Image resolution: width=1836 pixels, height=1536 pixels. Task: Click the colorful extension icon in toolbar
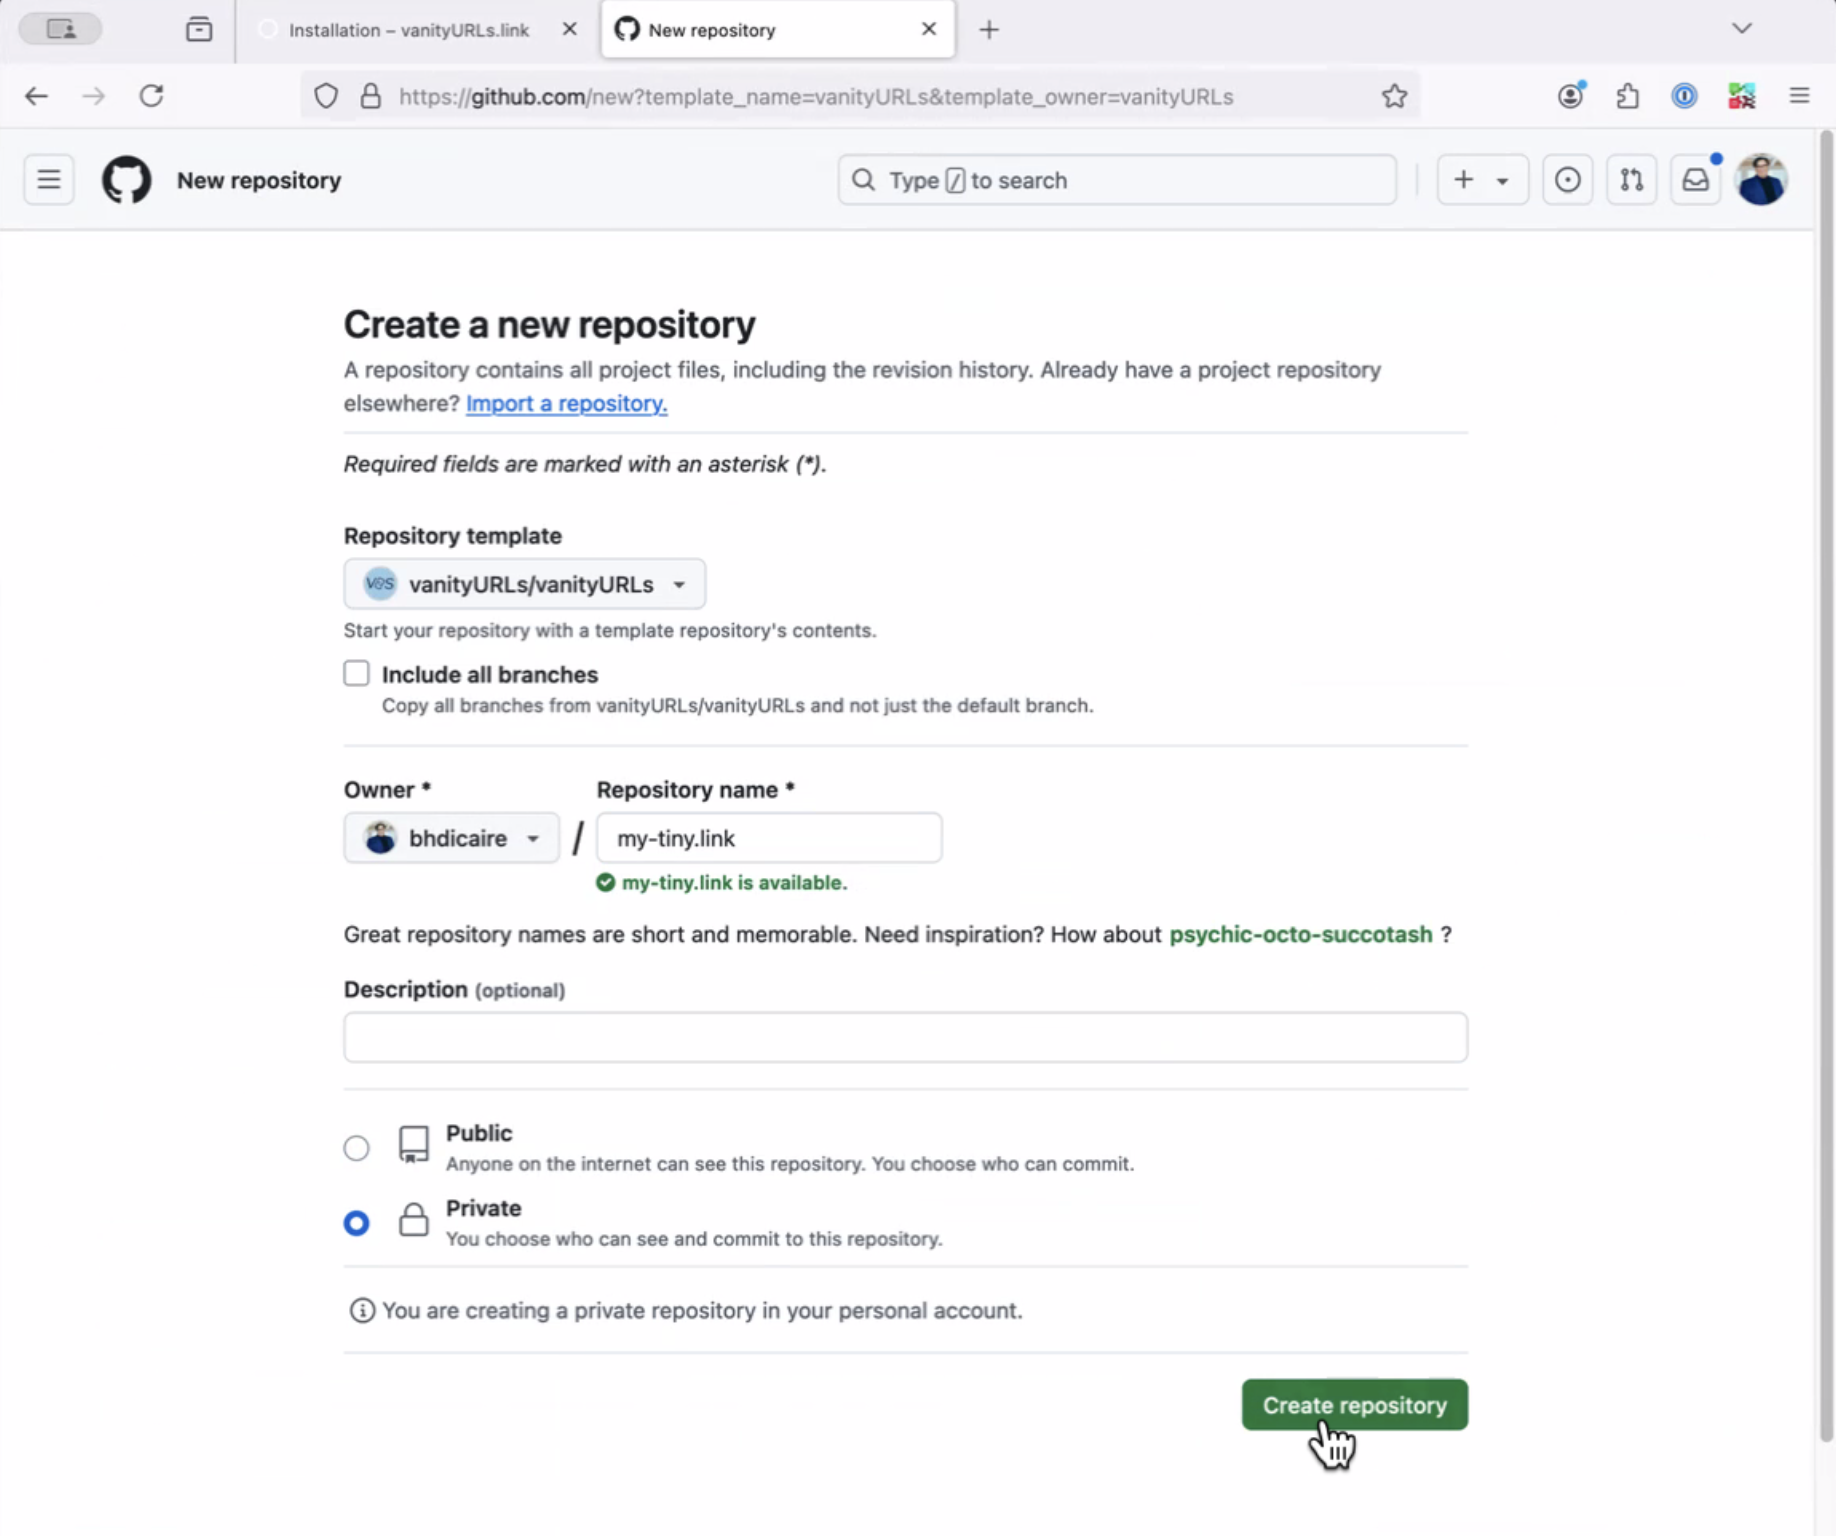click(x=1741, y=96)
